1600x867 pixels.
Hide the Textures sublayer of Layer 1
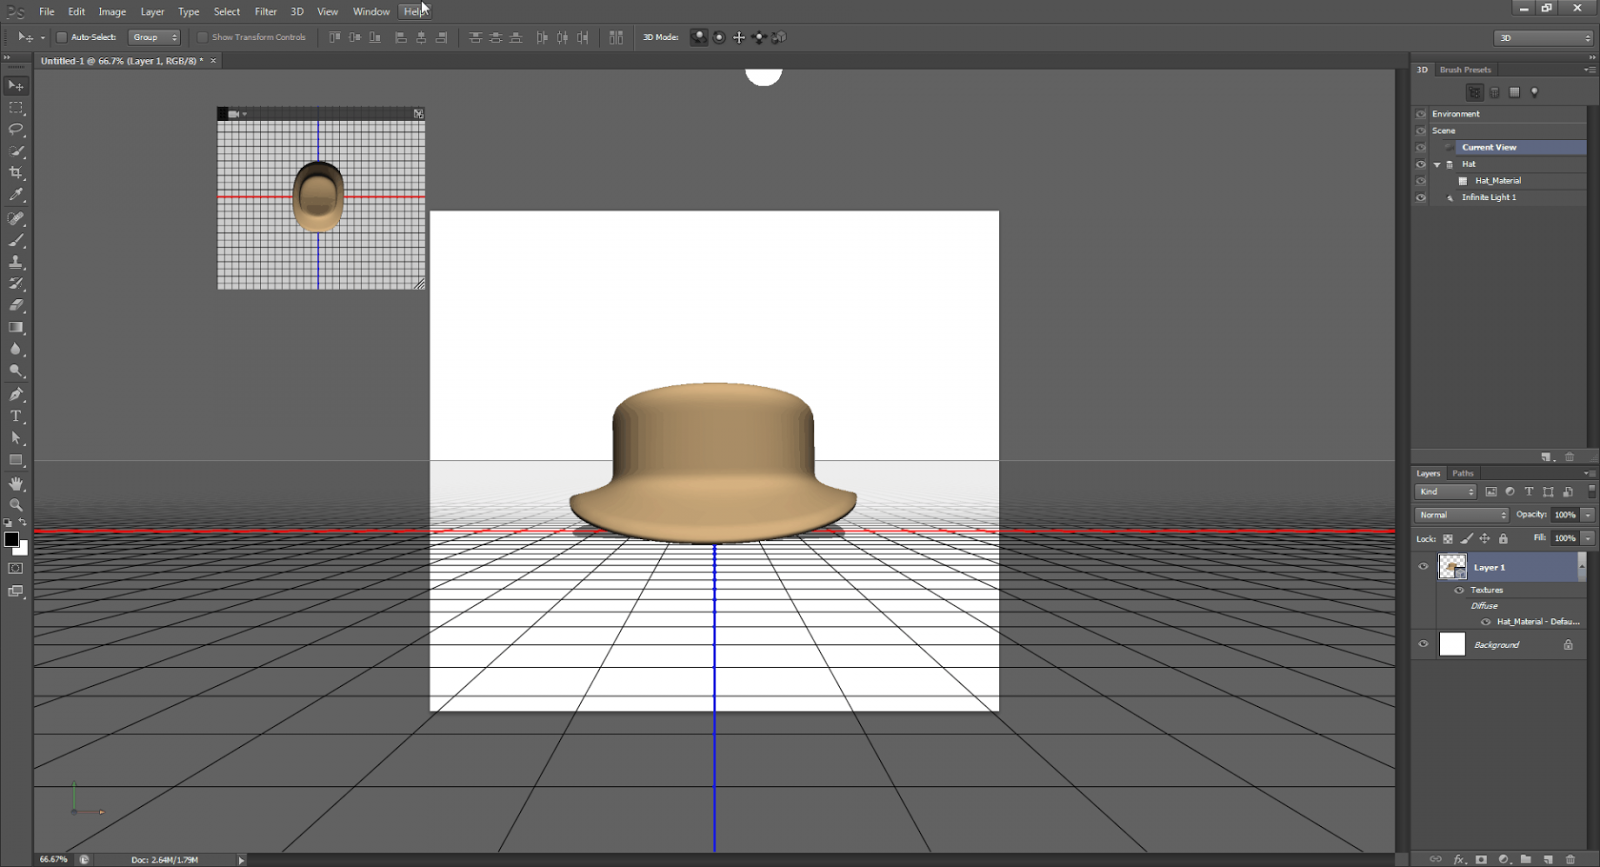pyautogui.click(x=1459, y=590)
